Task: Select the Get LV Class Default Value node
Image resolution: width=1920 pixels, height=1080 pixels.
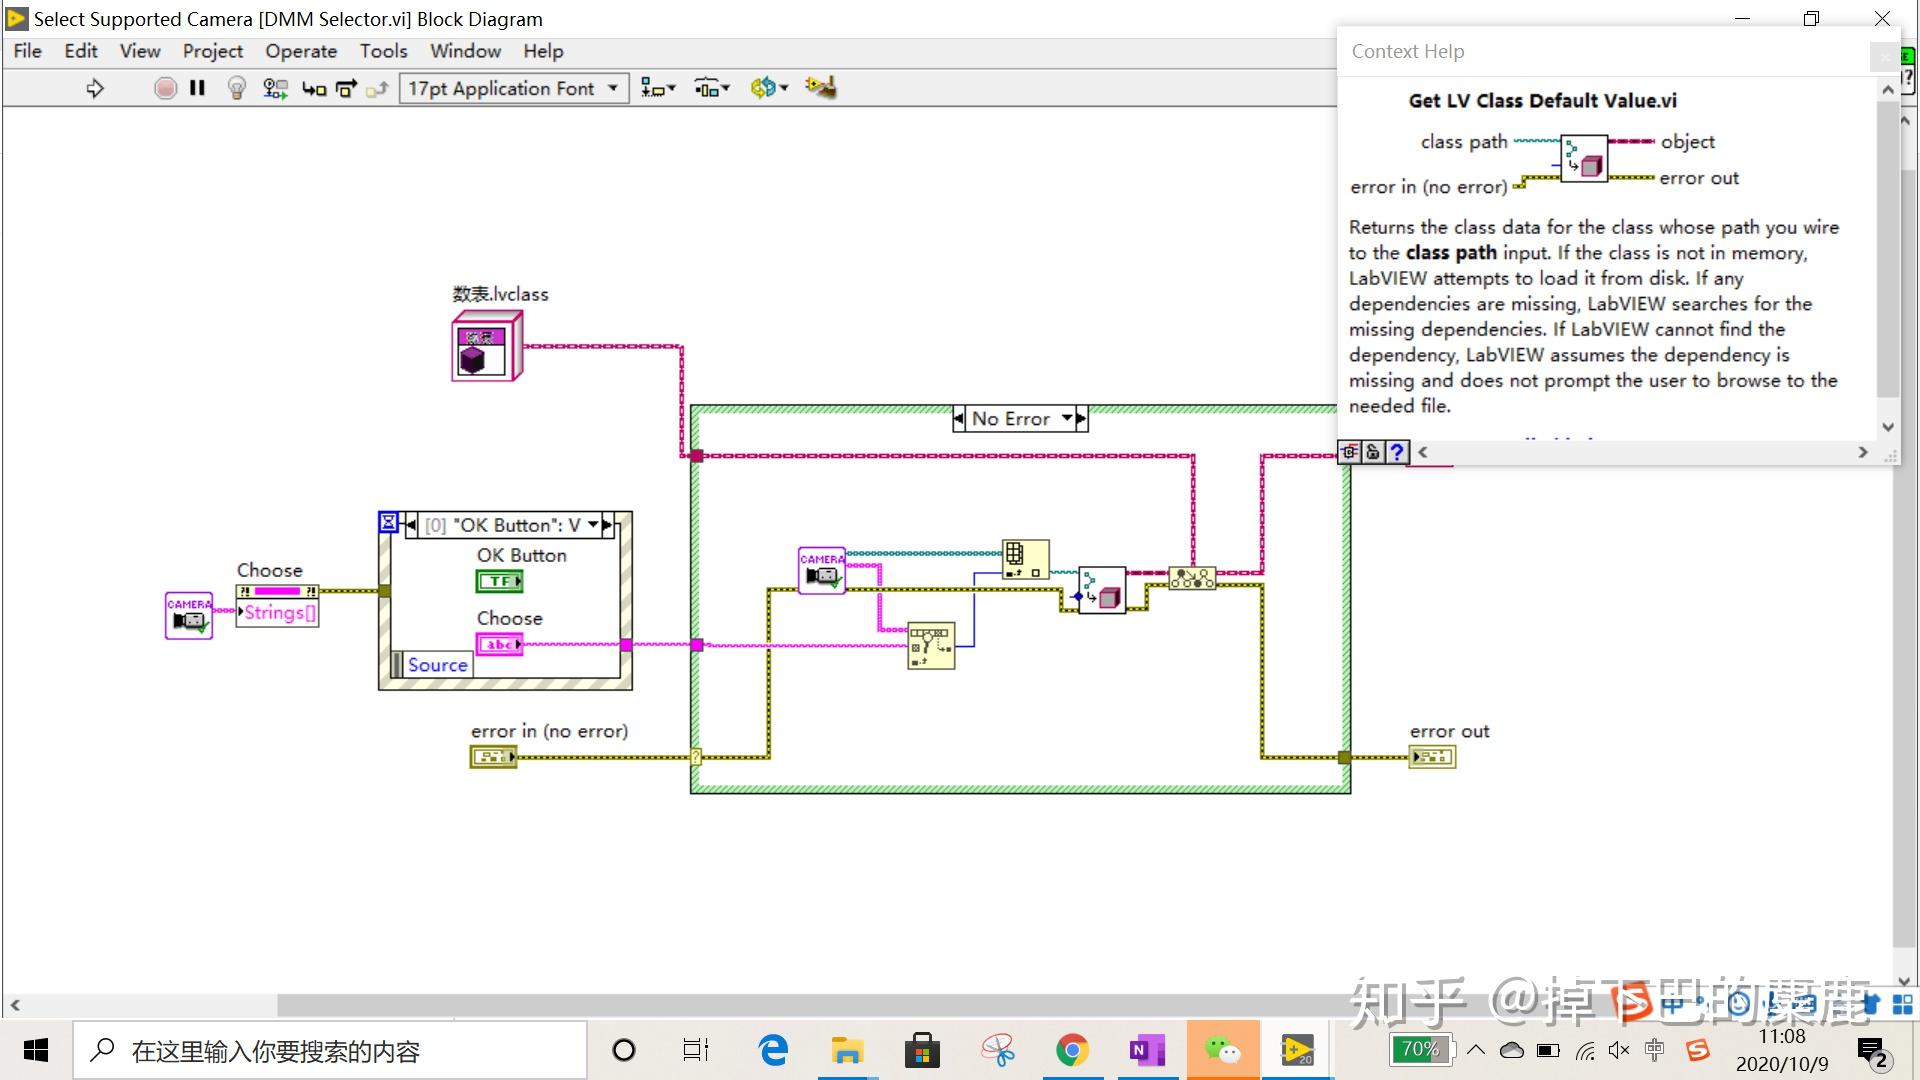Action: pyautogui.click(x=1102, y=590)
